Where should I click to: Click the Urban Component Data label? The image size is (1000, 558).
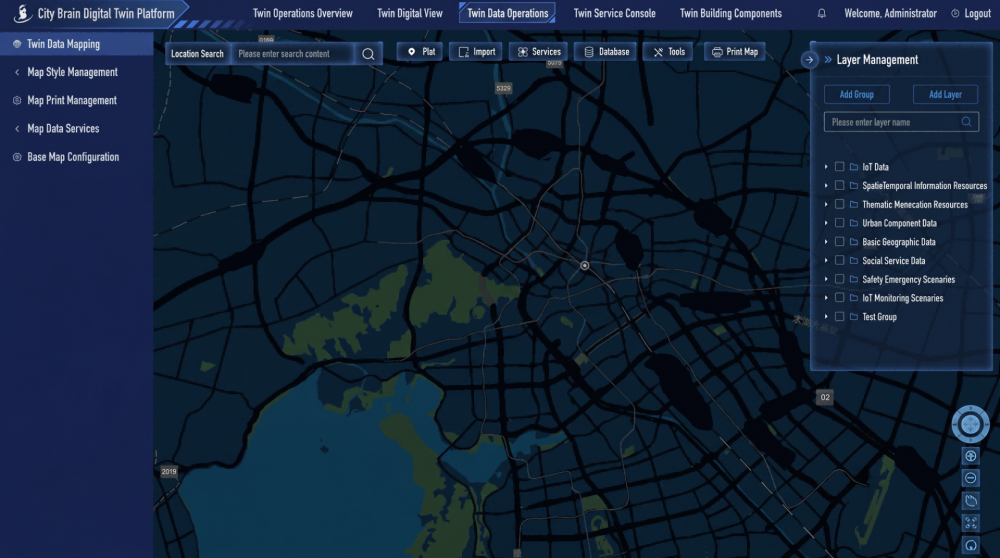pos(899,223)
